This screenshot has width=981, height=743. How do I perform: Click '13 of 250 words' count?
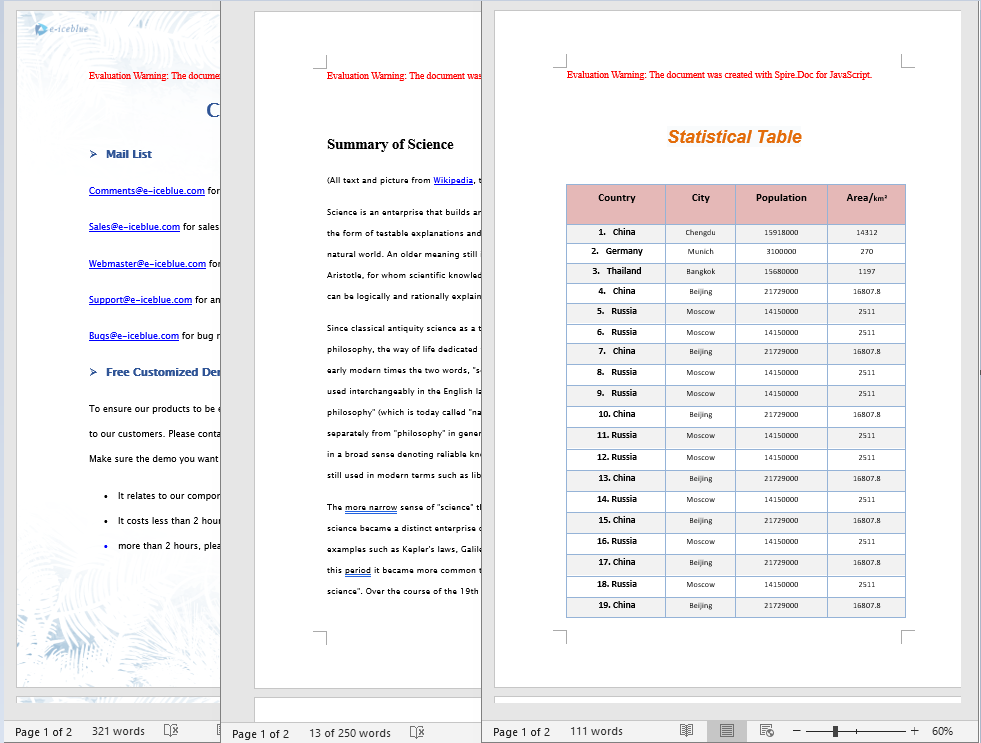[x=350, y=733]
